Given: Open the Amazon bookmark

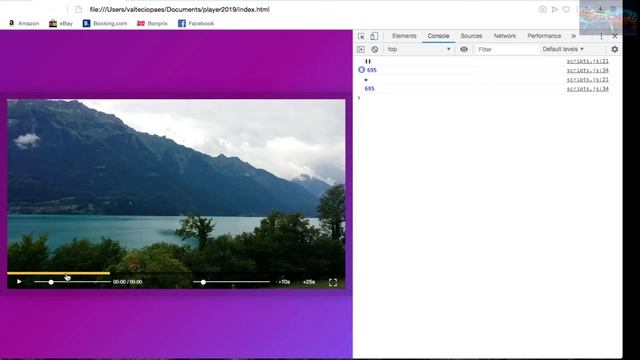Looking at the screenshot, I should (24, 23).
